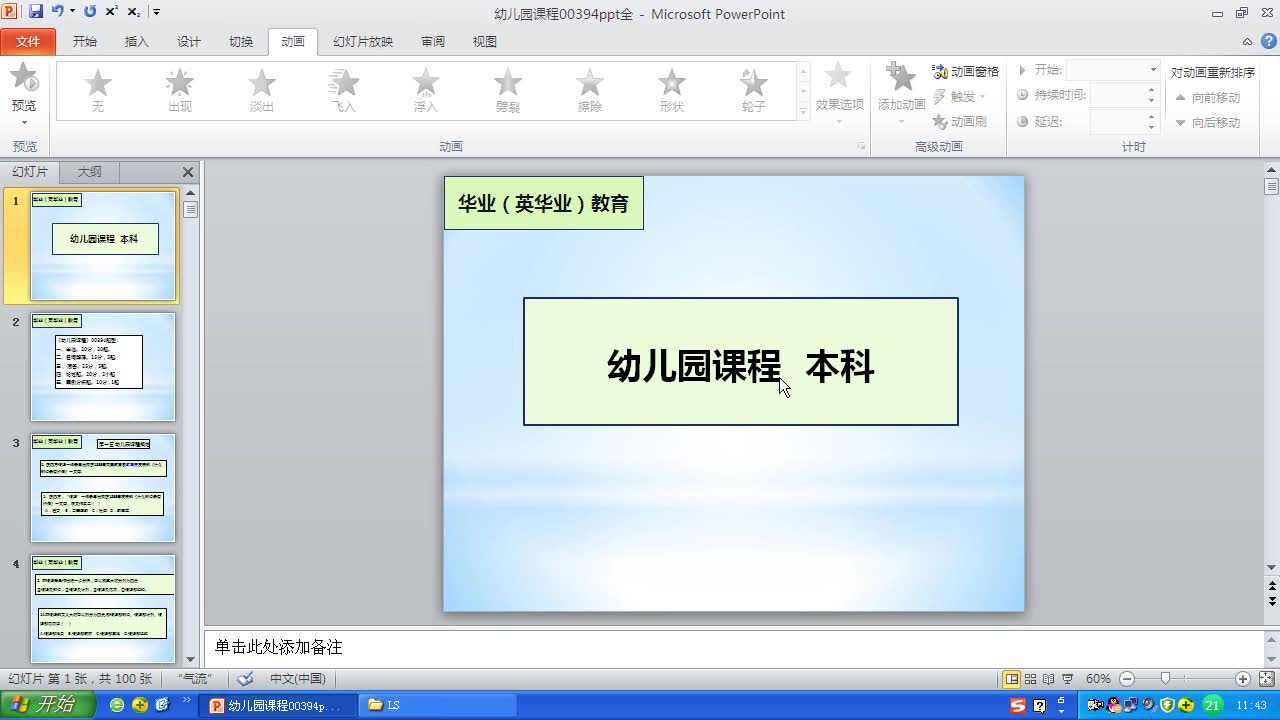Click the 向后移动 (Move Later) button
This screenshot has width=1280, height=720.
[1208, 123]
